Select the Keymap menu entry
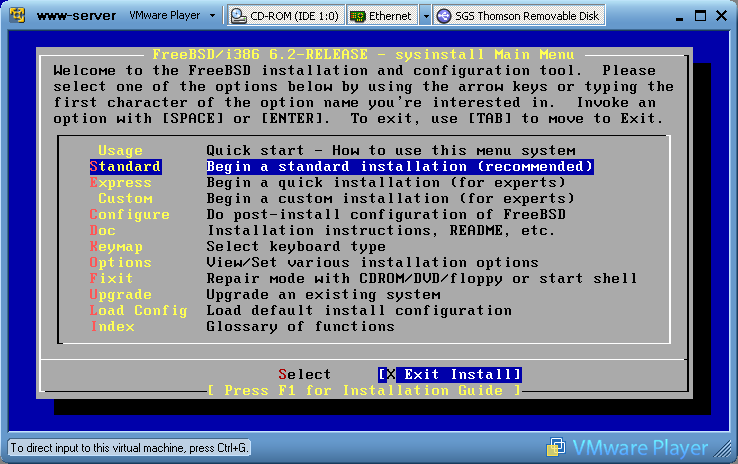This screenshot has height=464, width=738. point(116,247)
